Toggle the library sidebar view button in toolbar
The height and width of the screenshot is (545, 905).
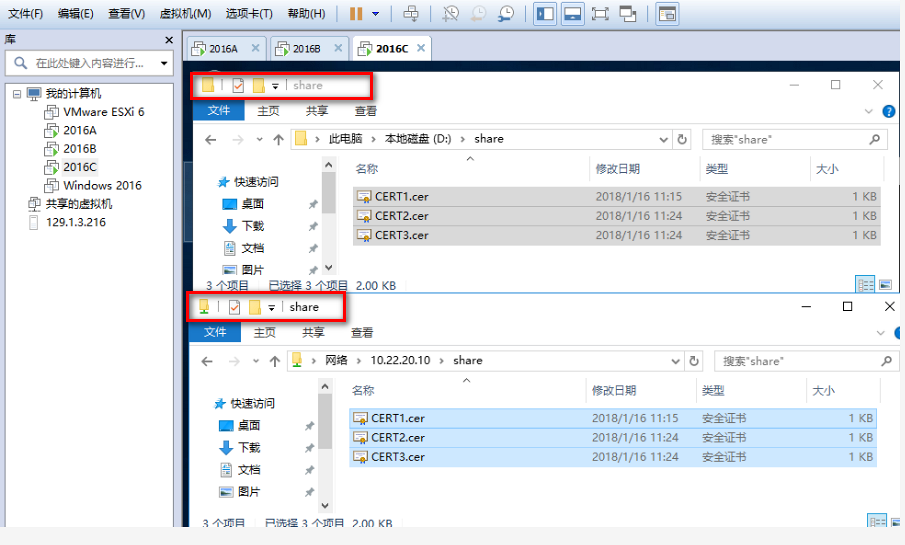(x=545, y=14)
